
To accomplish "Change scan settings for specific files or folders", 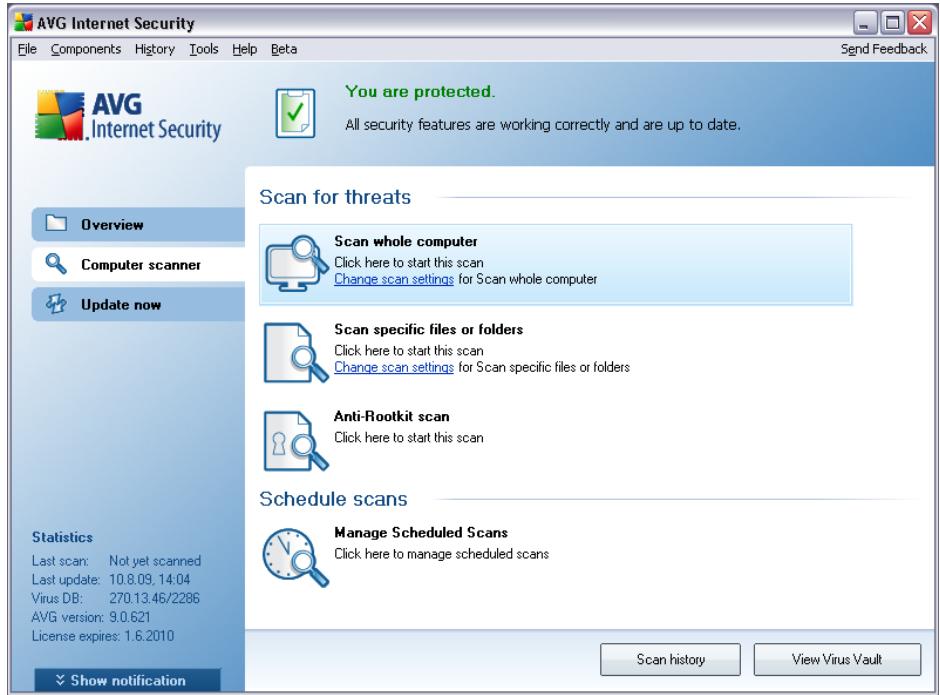I will [x=394, y=367].
